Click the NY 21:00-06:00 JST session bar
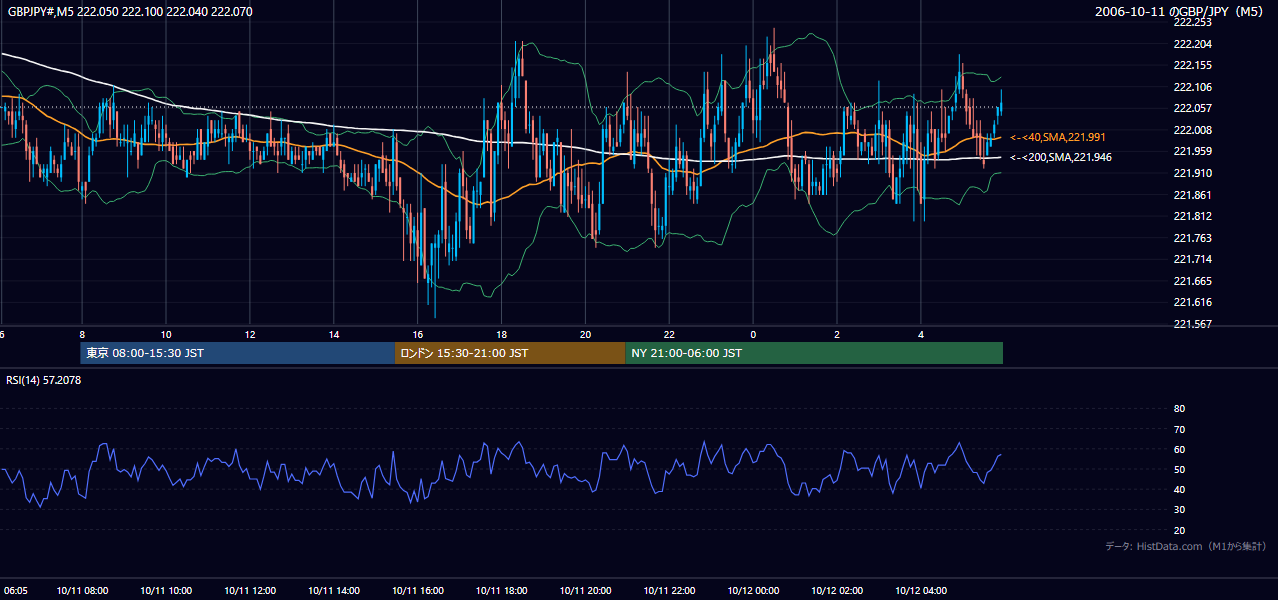The width and height of the screenshot is (1278, 600). point(814,353)
